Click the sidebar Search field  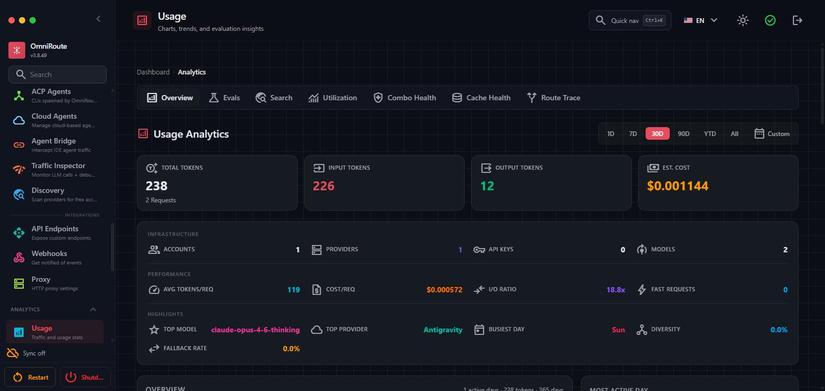coord(57,75)
